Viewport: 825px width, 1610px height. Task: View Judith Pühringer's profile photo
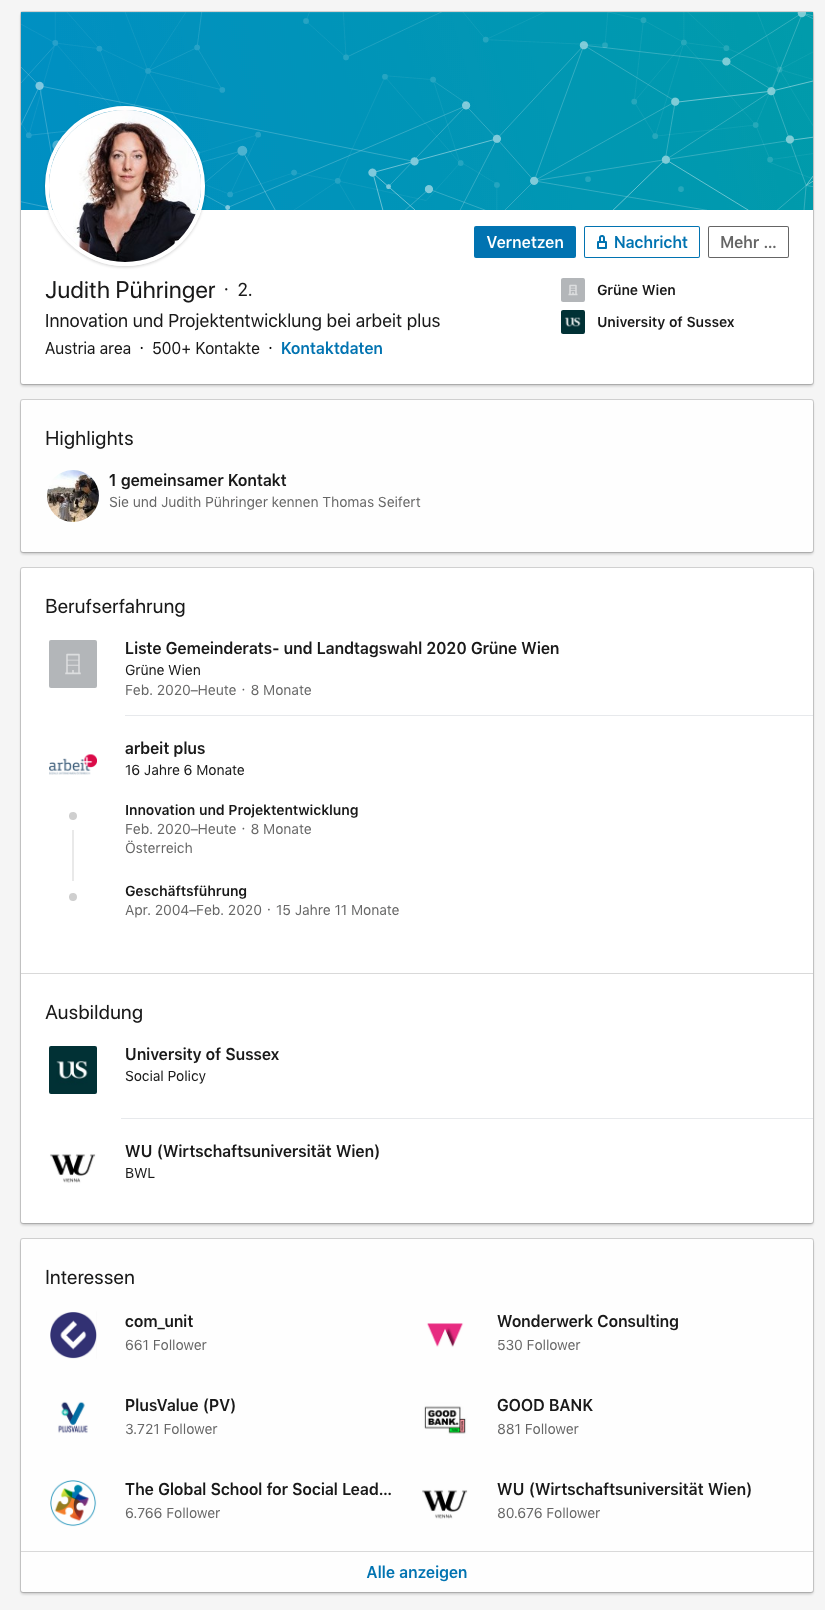125,186
